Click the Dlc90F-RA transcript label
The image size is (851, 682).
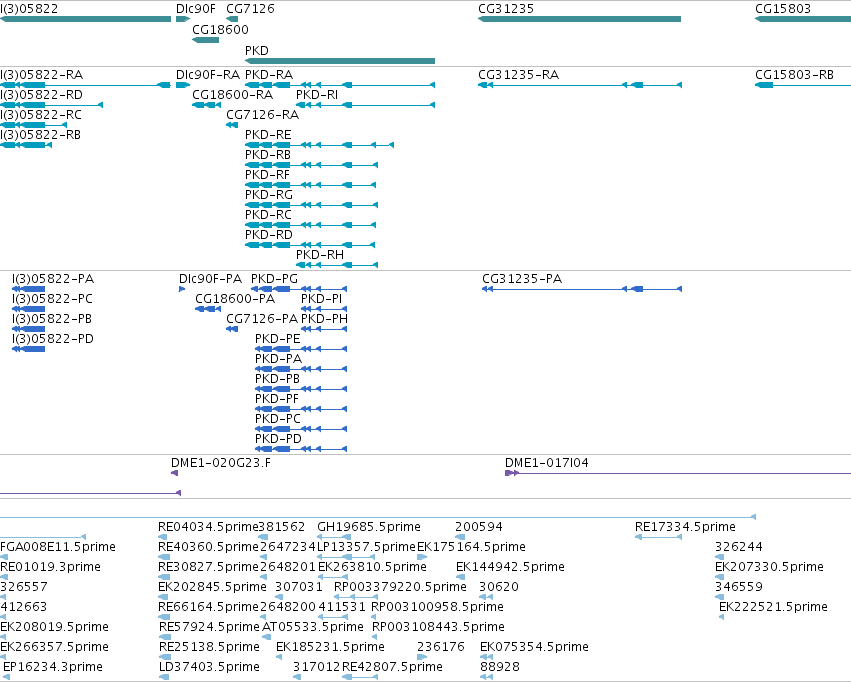[x=208, y=74]
